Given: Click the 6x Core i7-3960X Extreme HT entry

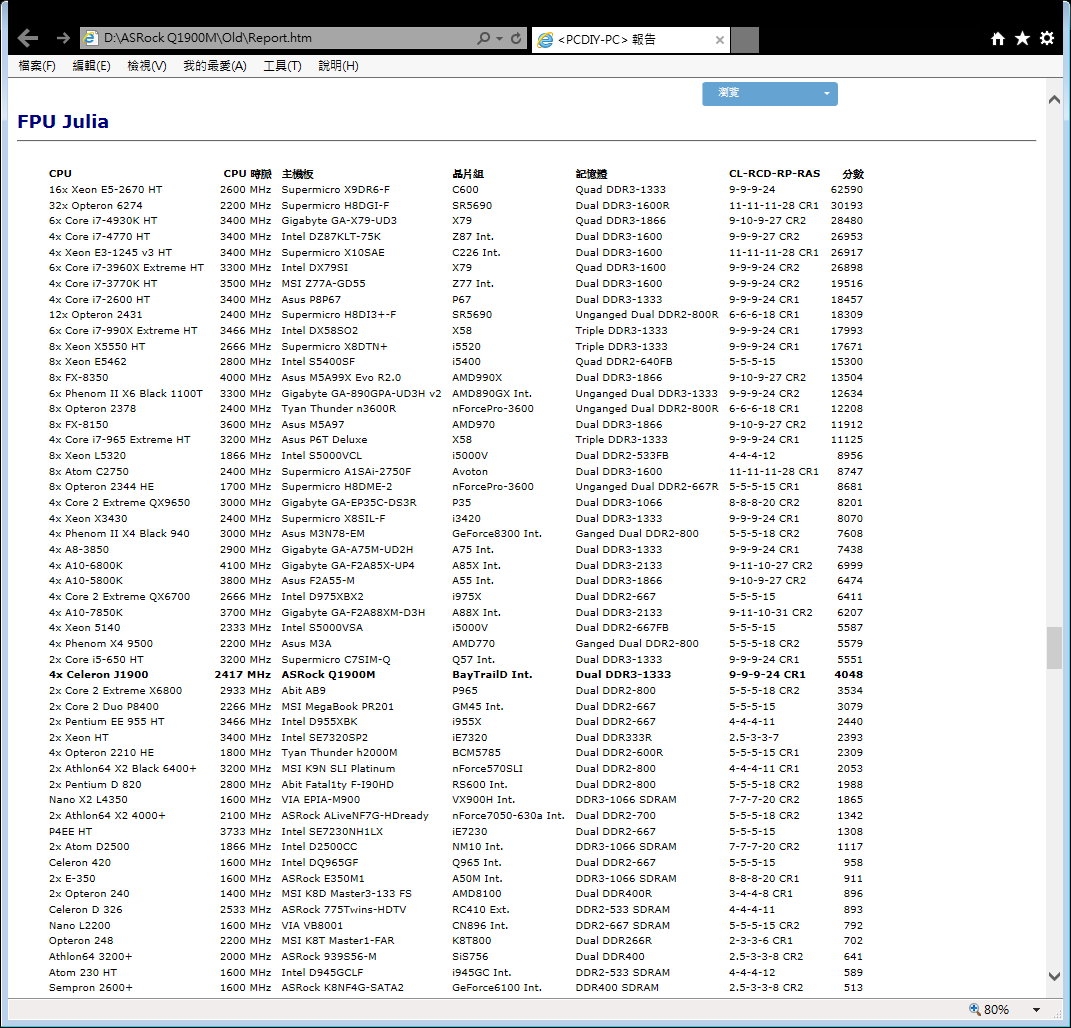Looking at the screenshot, I should (126, 267).
